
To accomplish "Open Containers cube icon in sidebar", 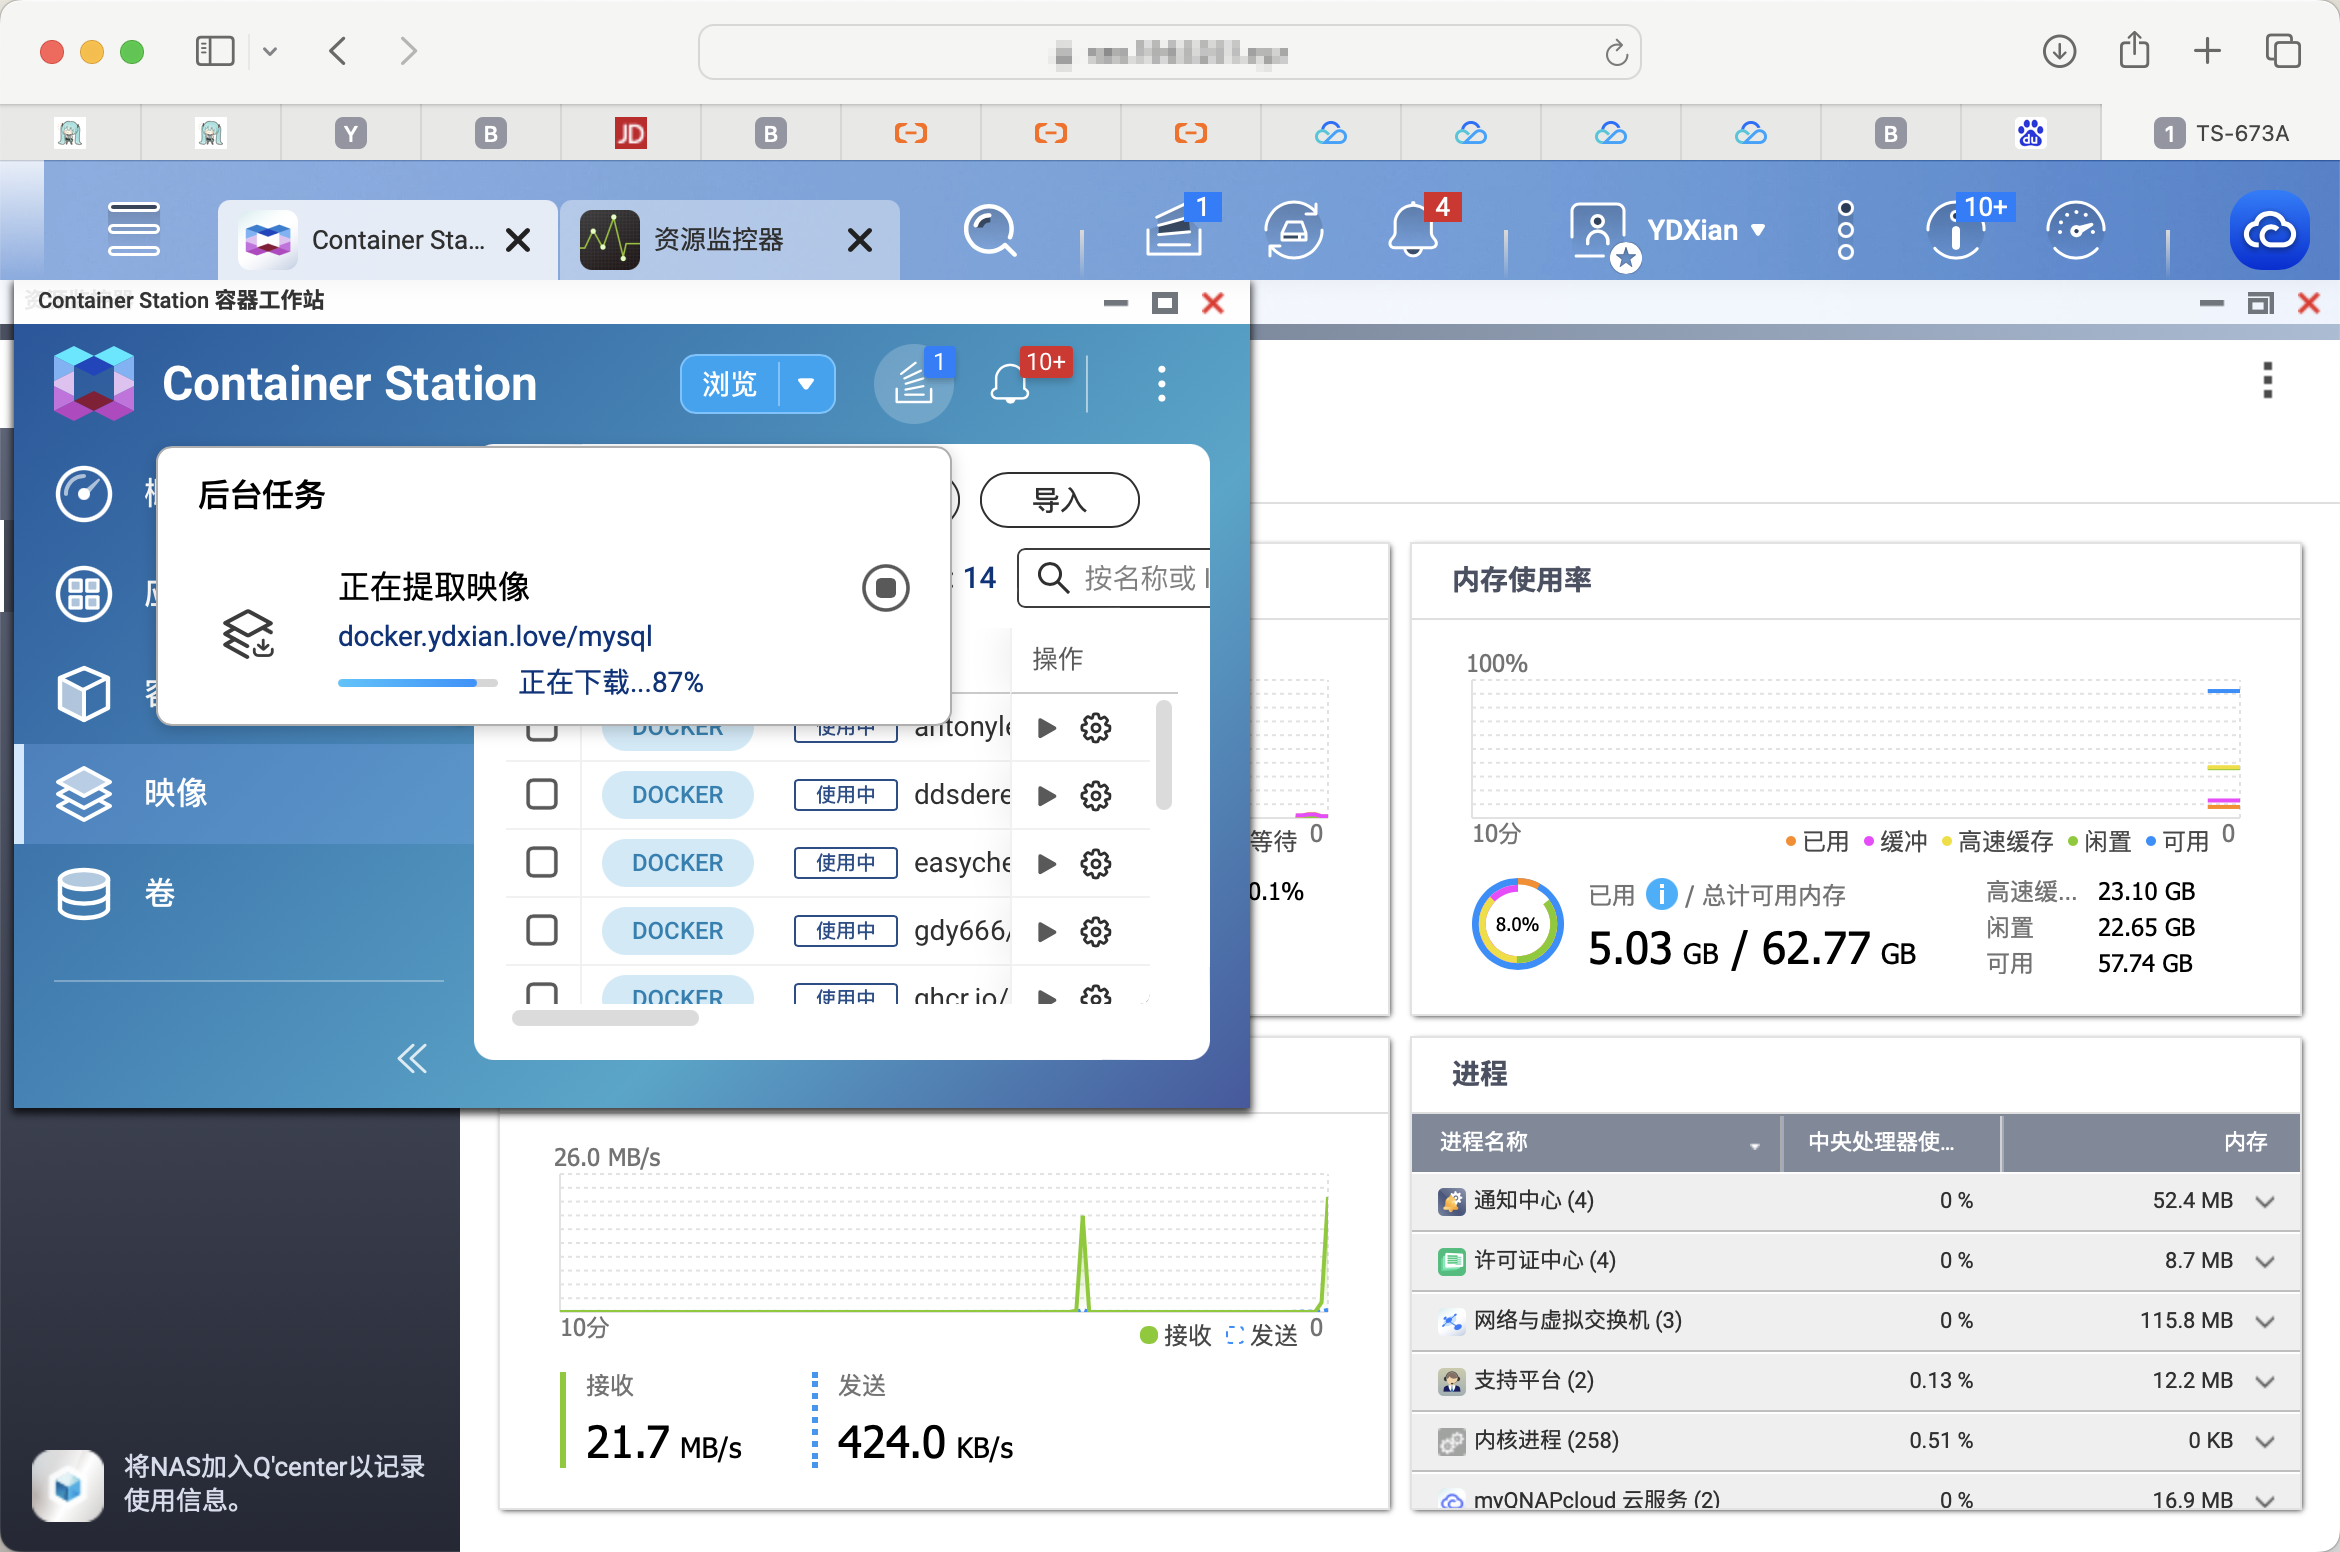I will click(84, 693).
